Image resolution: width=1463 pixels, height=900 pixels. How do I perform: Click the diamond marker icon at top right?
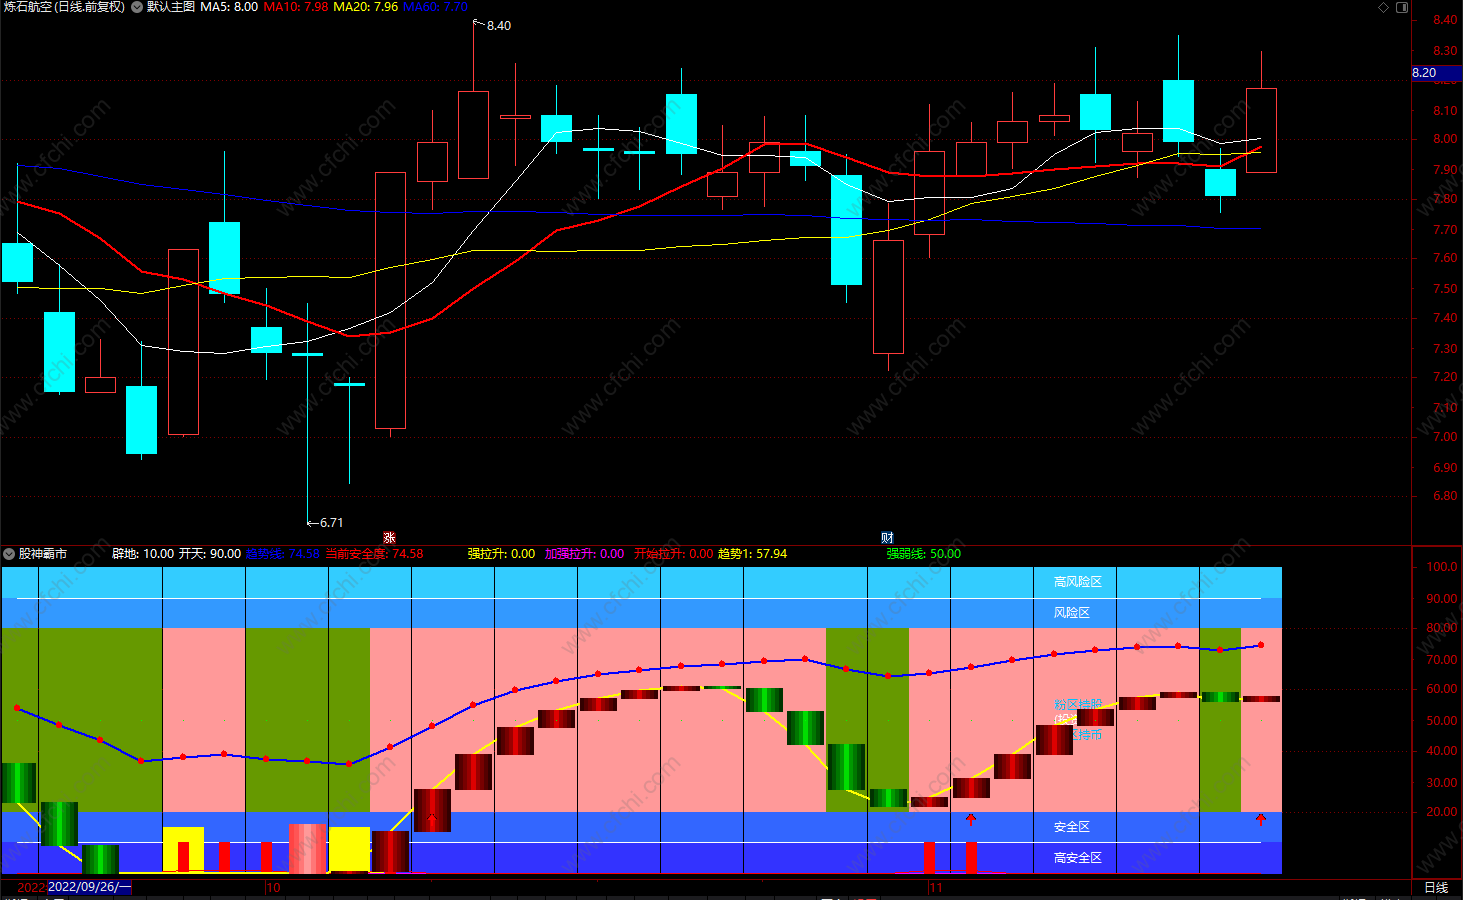click(1384, 7)
